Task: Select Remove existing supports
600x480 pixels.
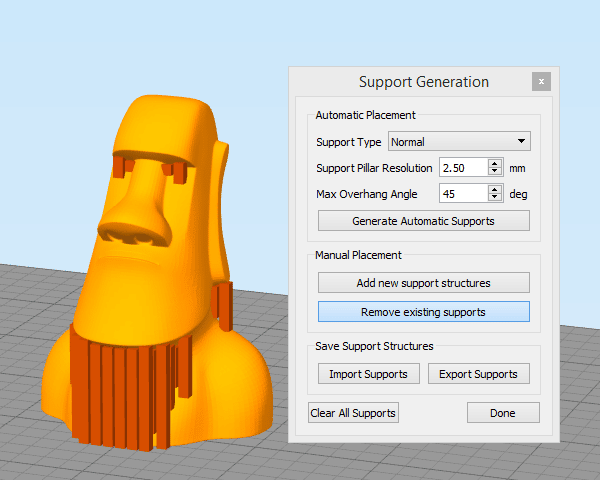Action: (x=424, y=312)
